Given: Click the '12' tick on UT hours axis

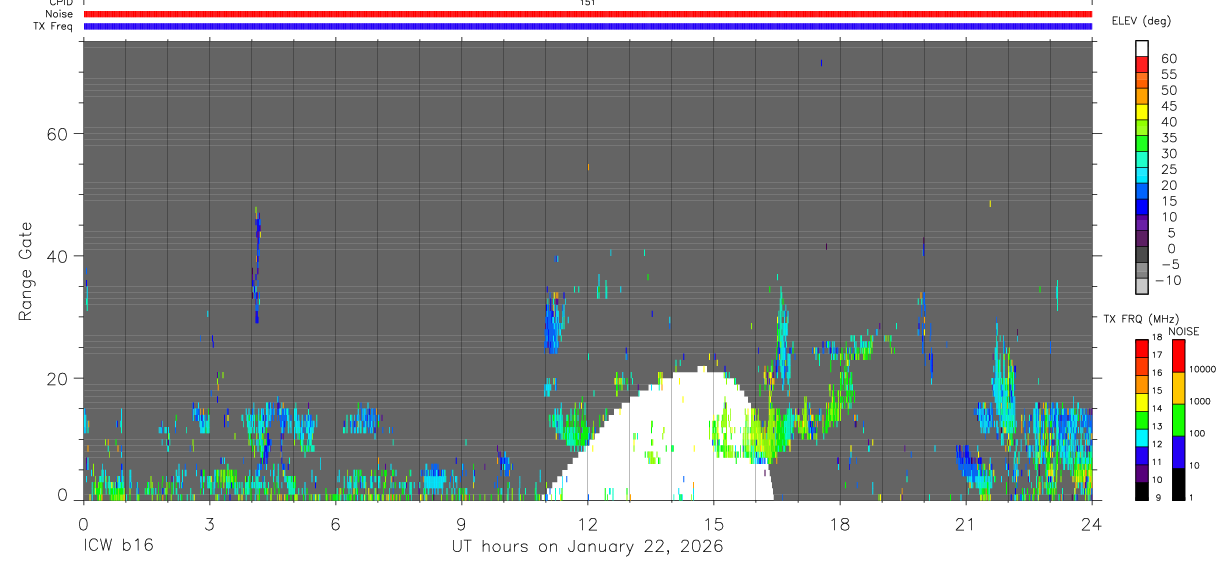Looking at the screenshot, I should pos(587,524).
